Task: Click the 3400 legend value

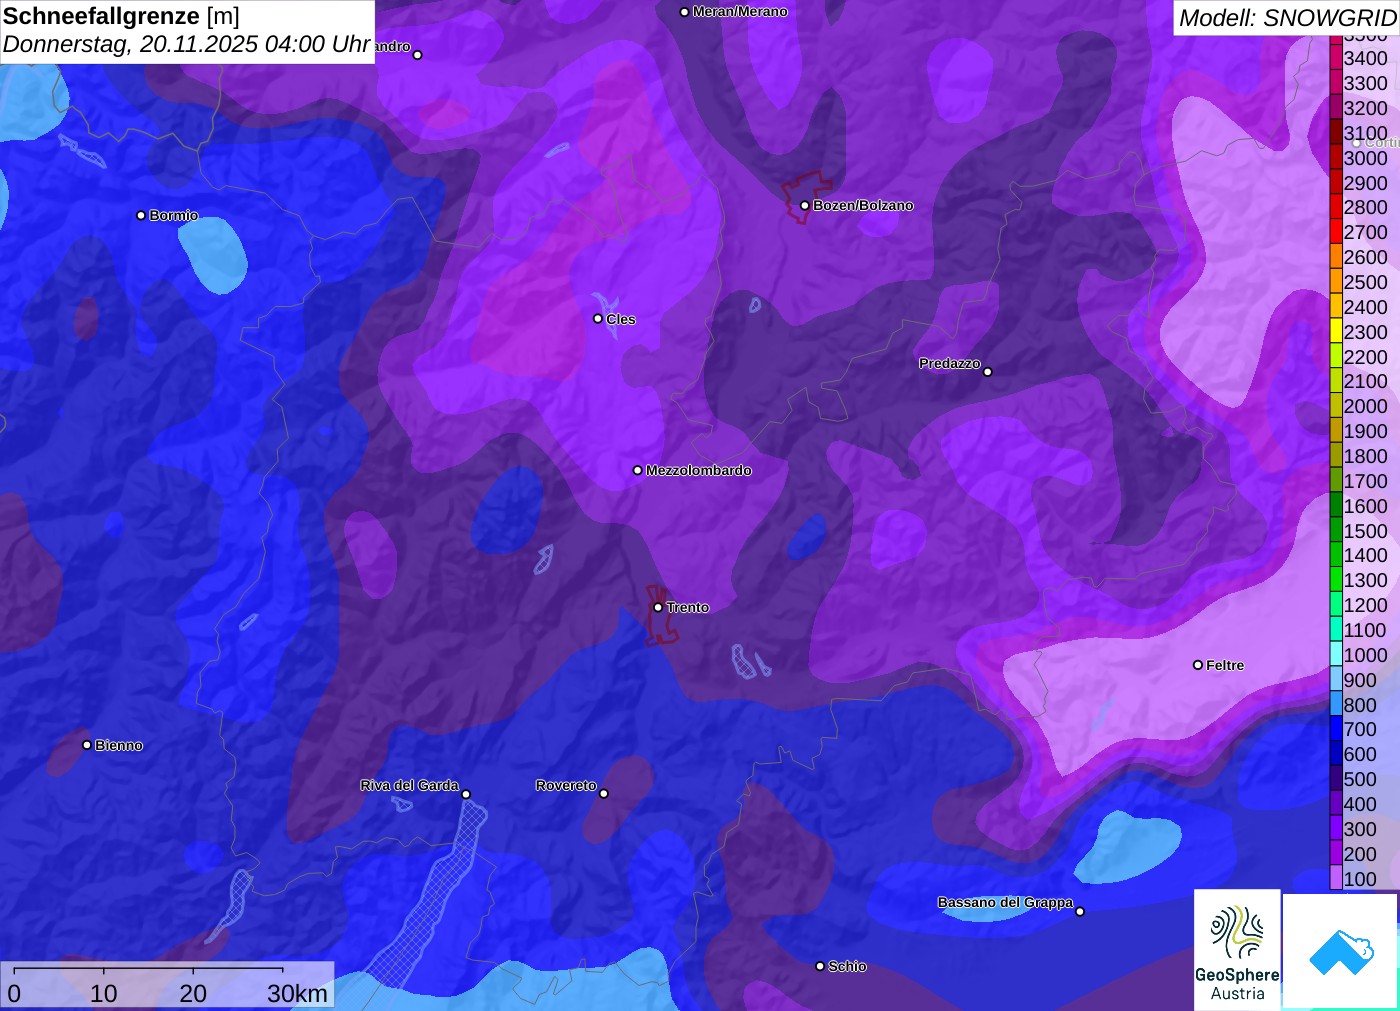Action: (1366, 58)
